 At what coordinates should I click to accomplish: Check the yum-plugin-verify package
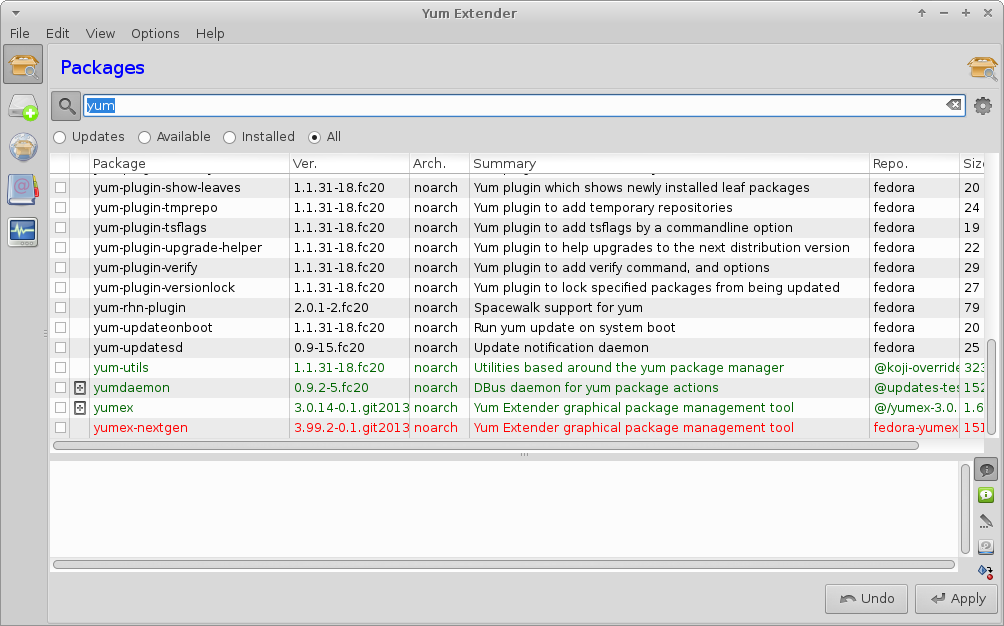(x=60, y=268)
